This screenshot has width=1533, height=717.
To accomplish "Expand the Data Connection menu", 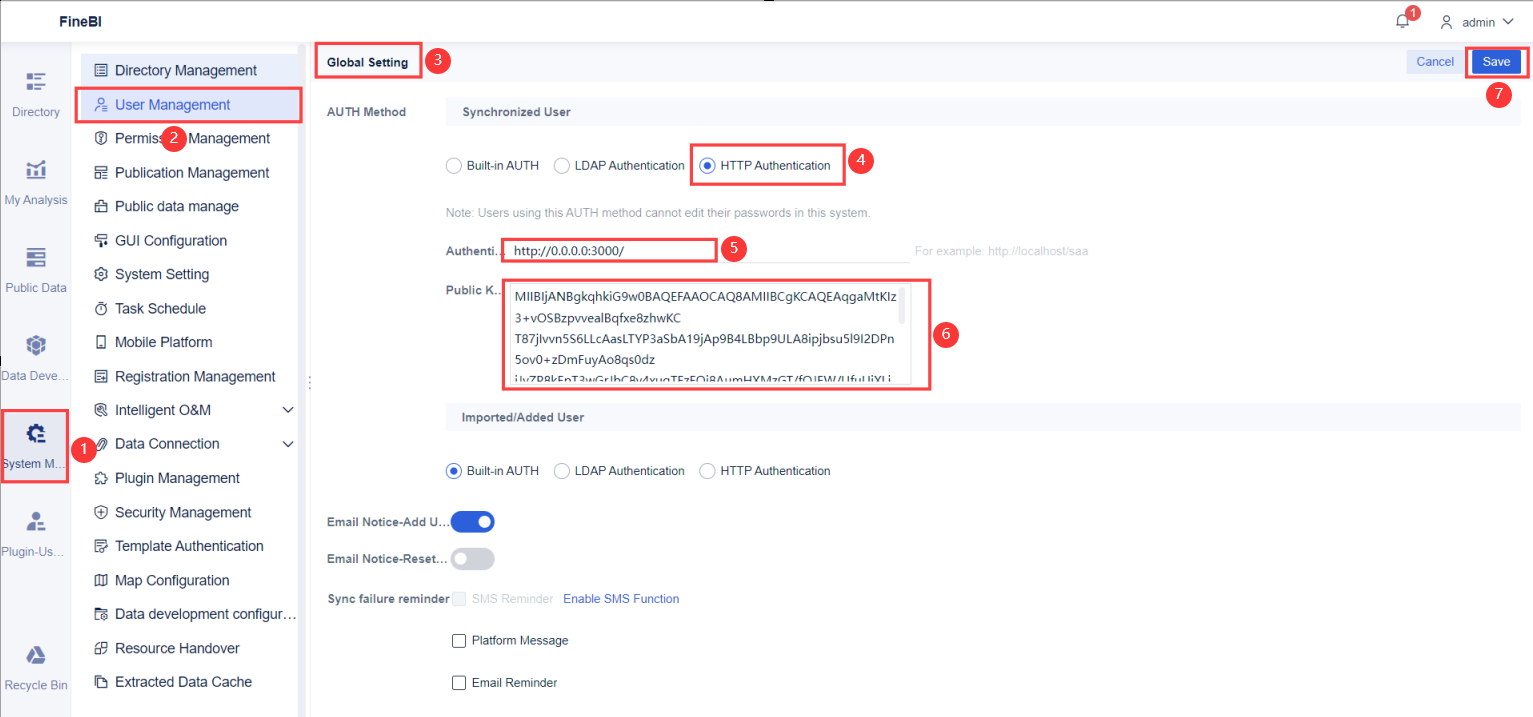I will coord(166,443).
